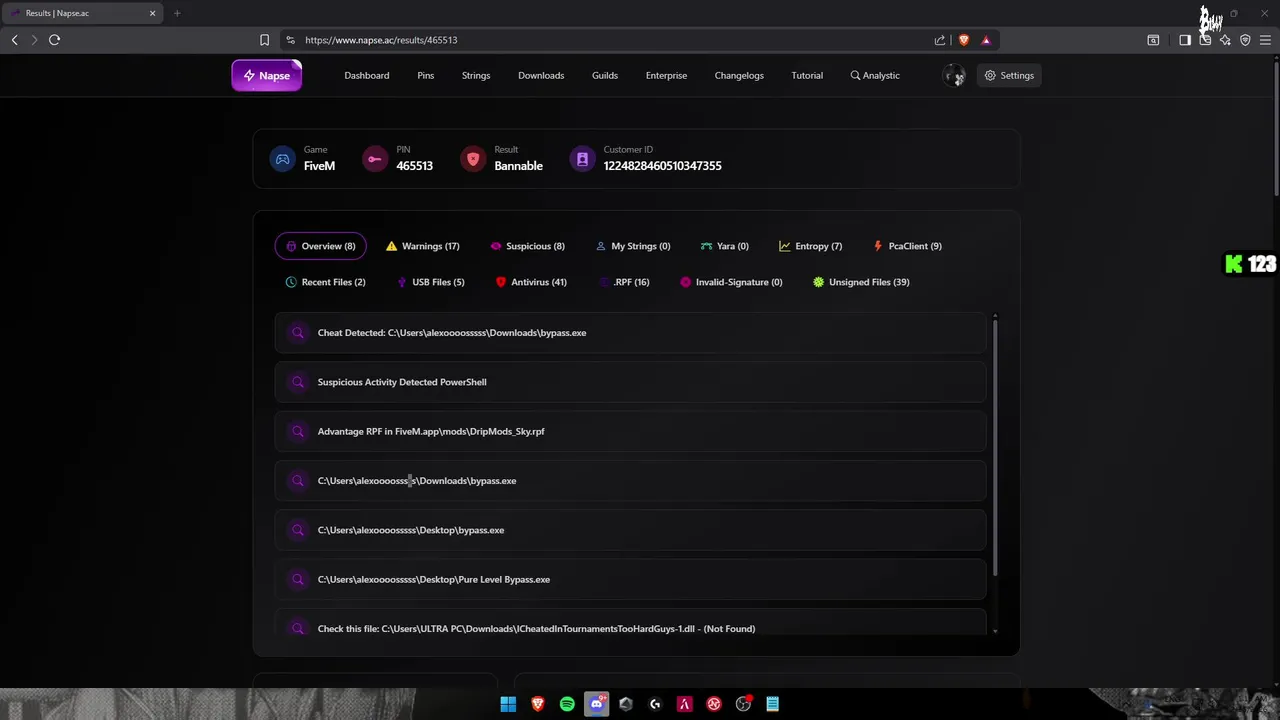Bookmark this page icon
This screenshot has height=720, width=1280.
point(264,40)
